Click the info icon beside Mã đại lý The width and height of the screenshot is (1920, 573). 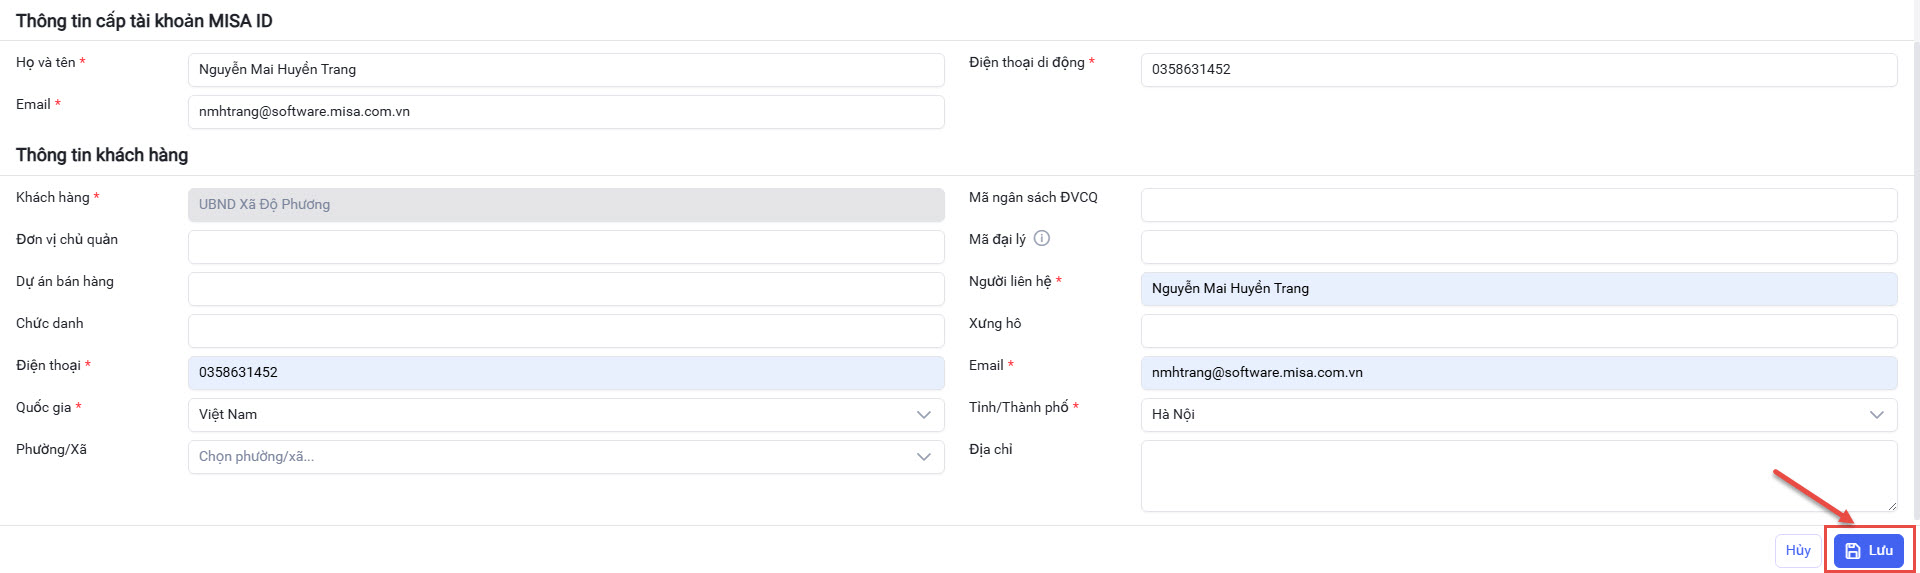(1042, 238)
